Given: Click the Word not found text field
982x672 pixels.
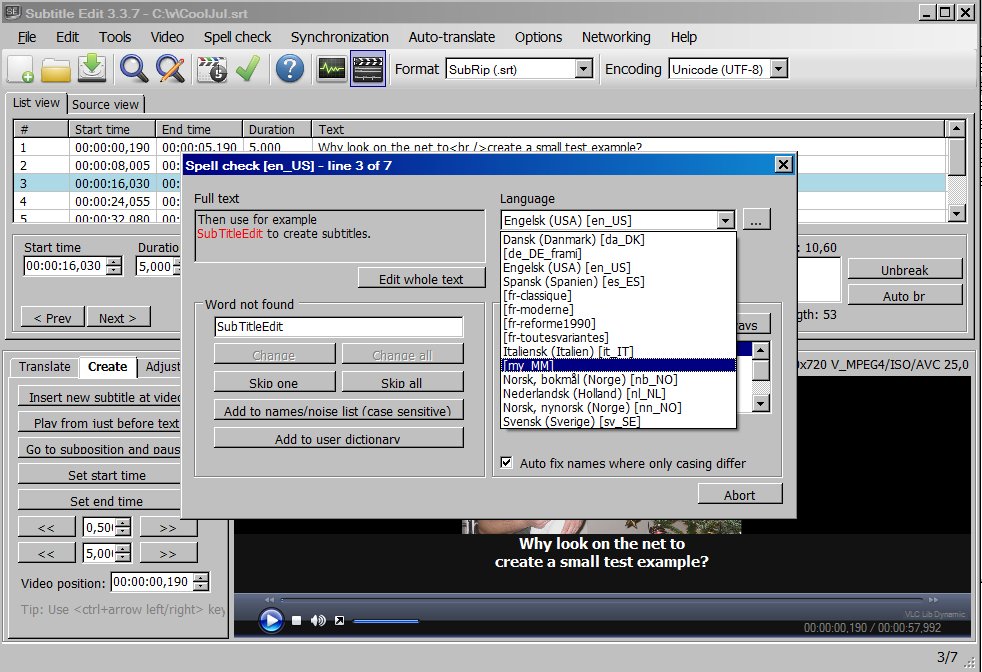Looking at the screenshot, I should [338, 326].
